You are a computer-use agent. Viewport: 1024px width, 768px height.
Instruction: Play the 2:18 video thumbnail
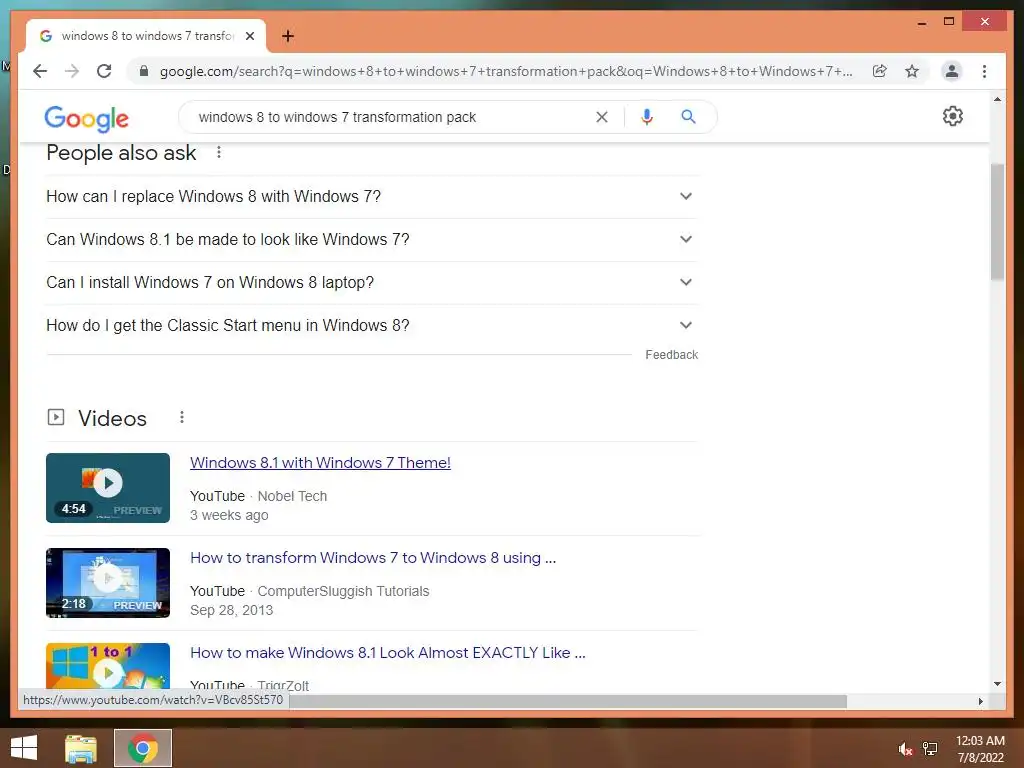pyautogui.click(x=108, y=583)
